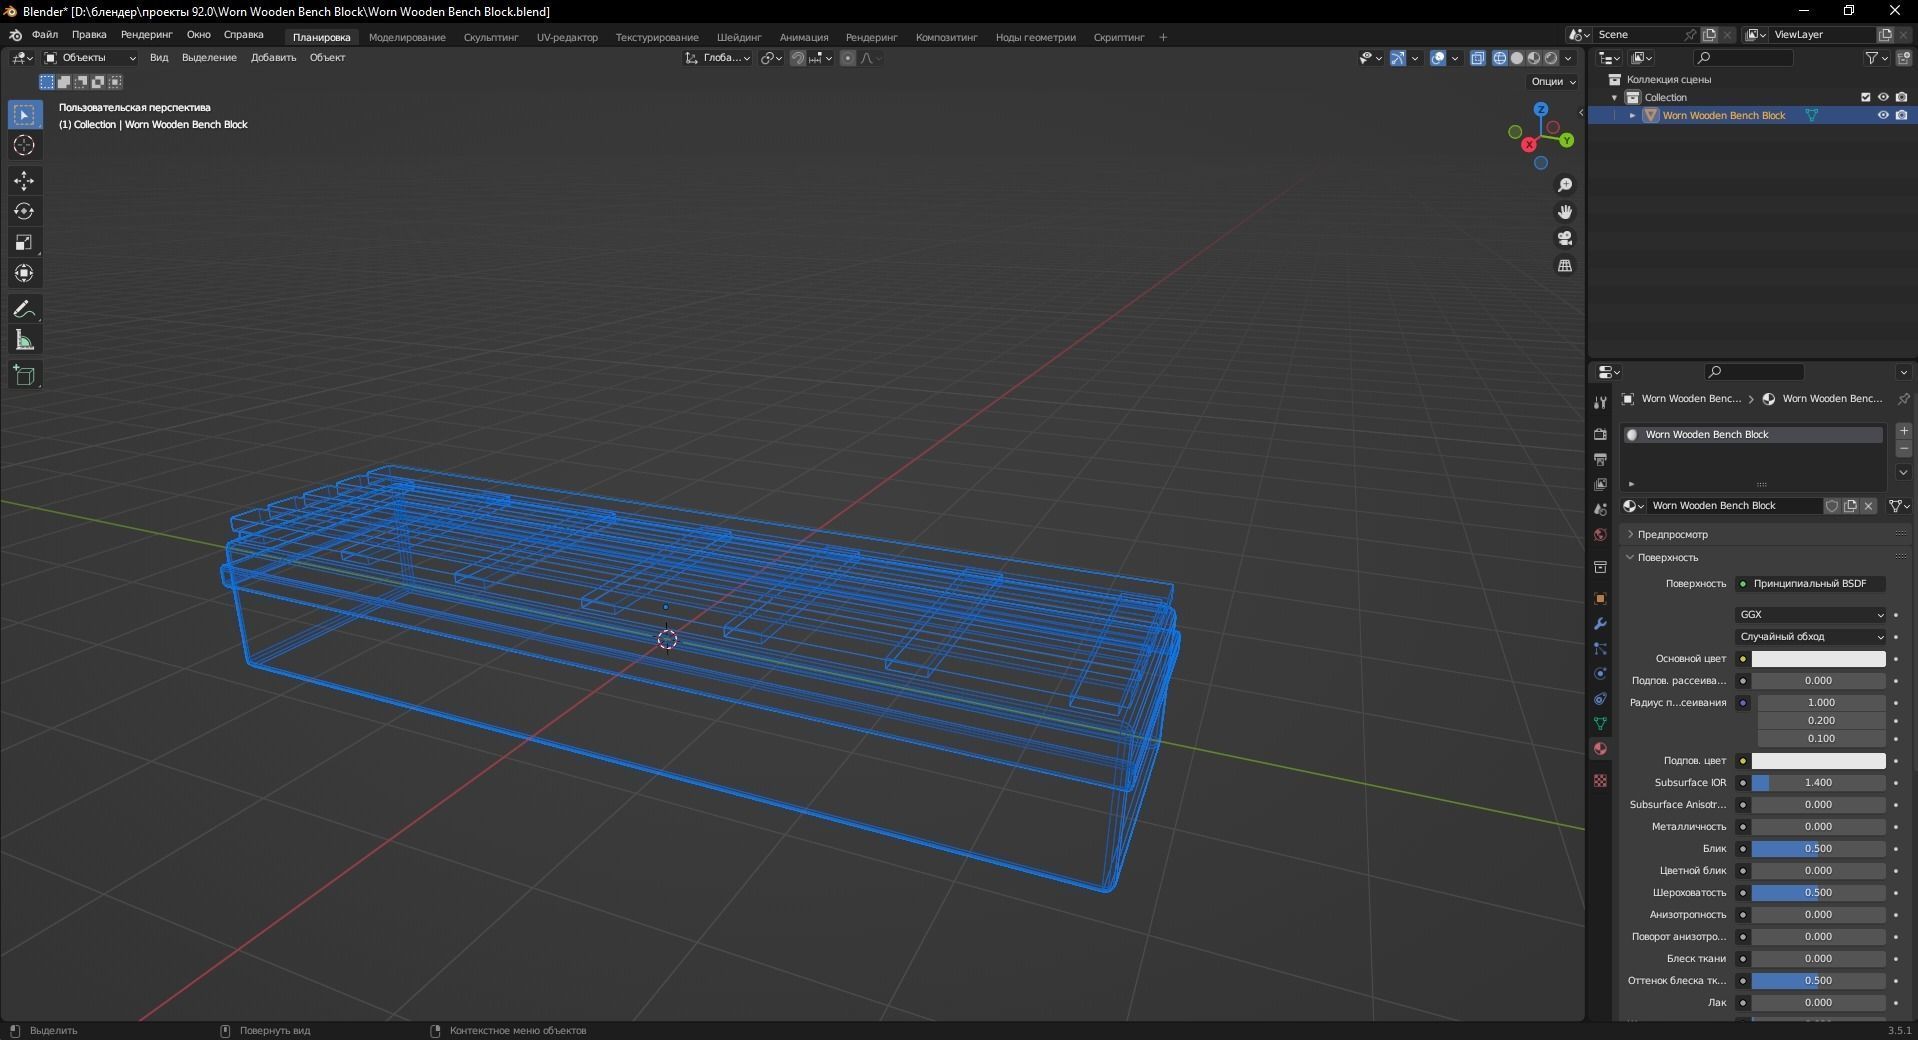The width and height of the screenshot is (1918, 1040).
Task: Open the Physics properties tab
Action: pos(1600,673)
